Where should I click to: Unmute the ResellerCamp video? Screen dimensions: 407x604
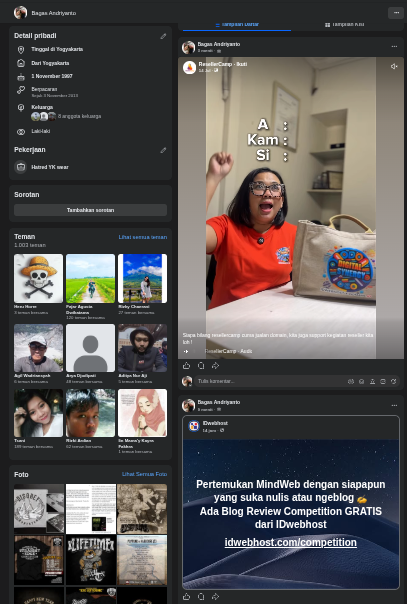tap(394, 67)
